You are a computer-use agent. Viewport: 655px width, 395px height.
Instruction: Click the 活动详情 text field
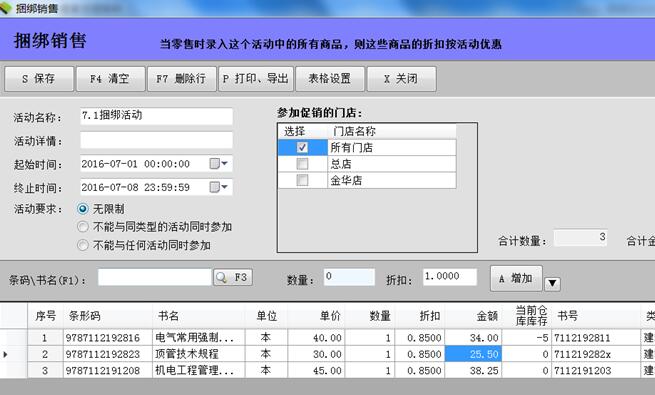156,140
